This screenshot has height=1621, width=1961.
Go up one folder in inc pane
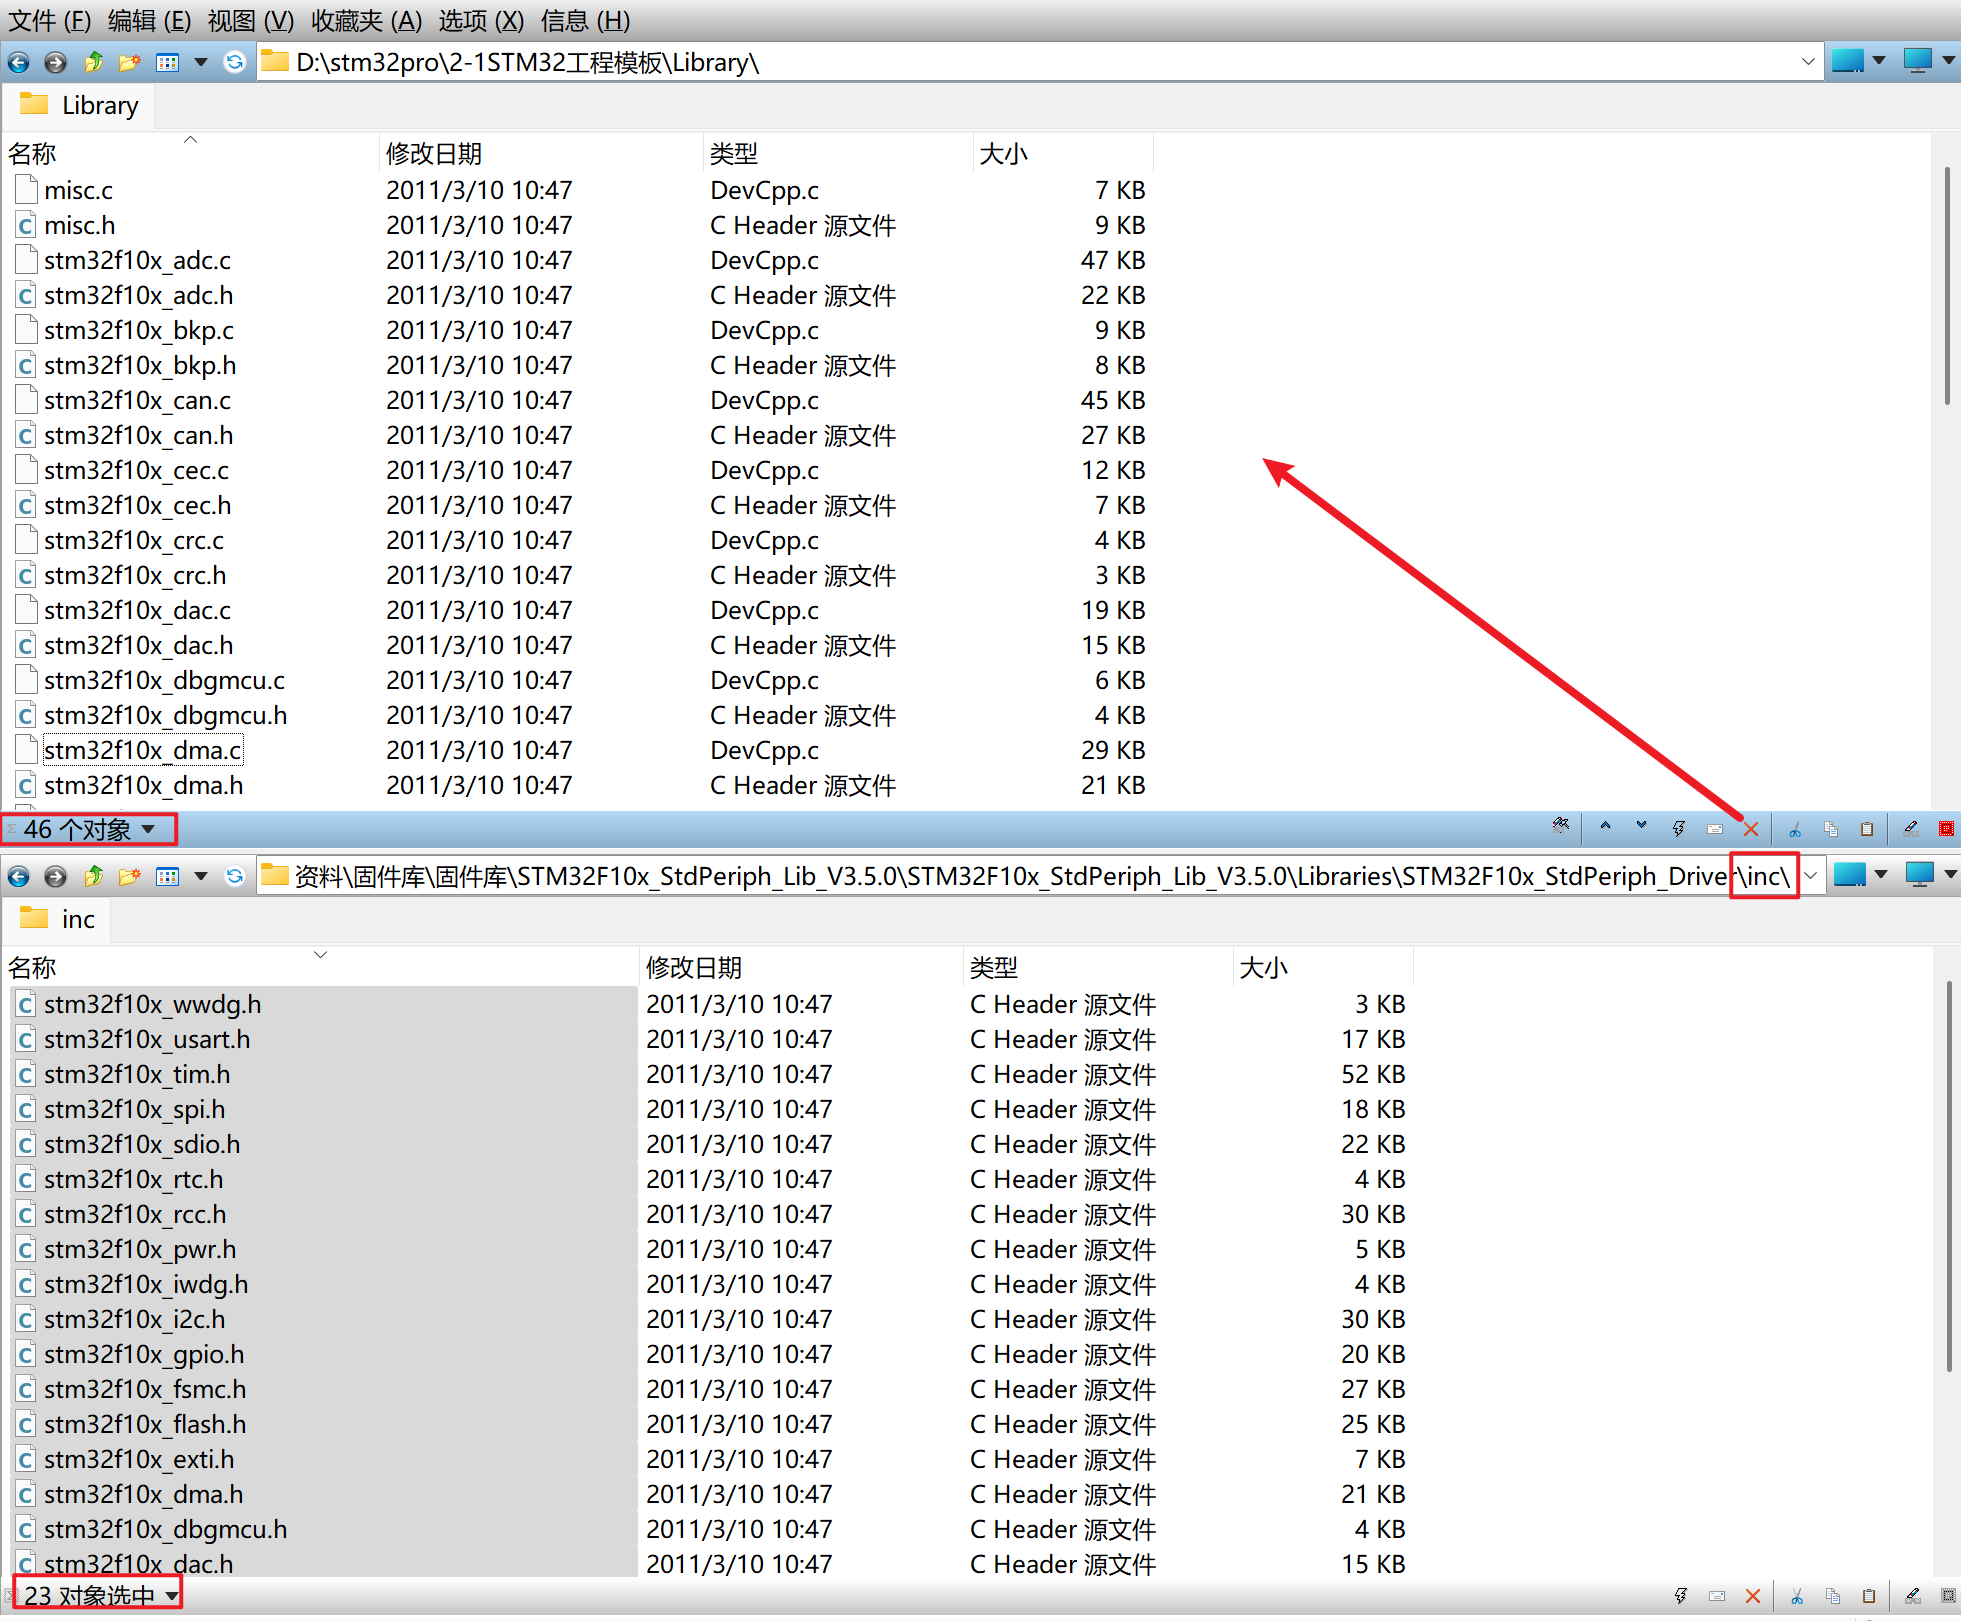[93, 876]
